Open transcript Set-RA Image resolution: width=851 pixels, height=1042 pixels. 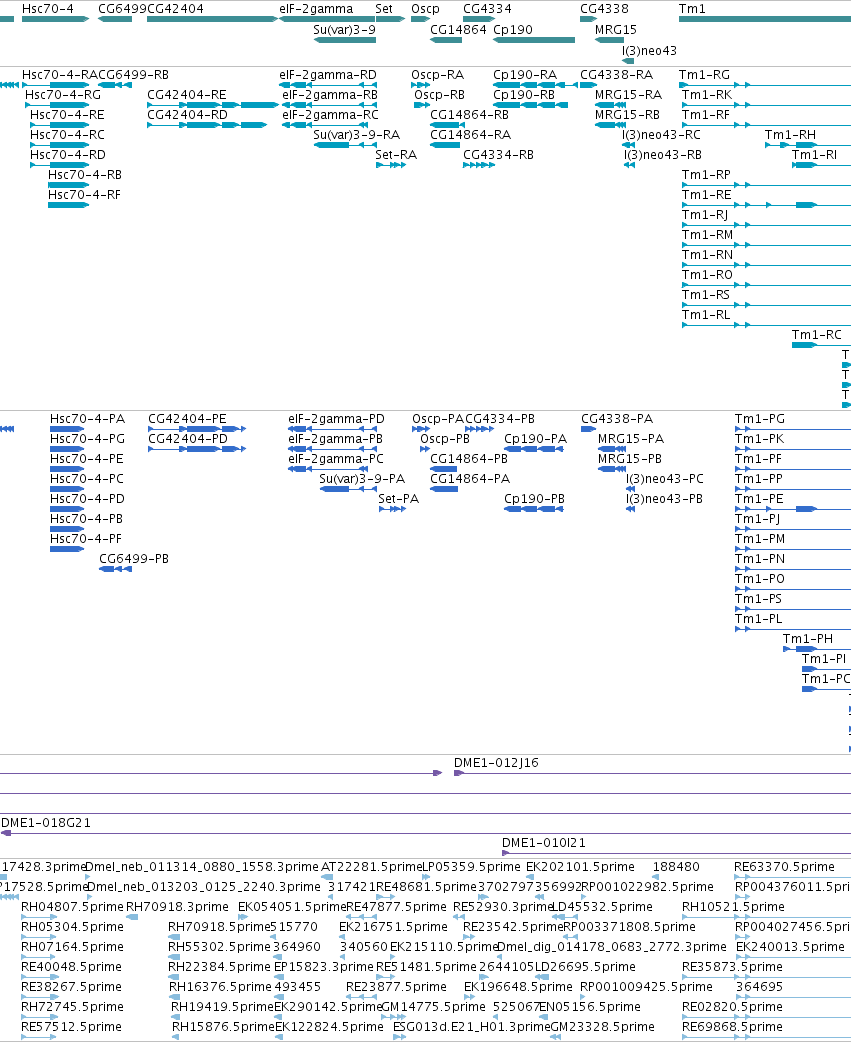click(396, 155)
